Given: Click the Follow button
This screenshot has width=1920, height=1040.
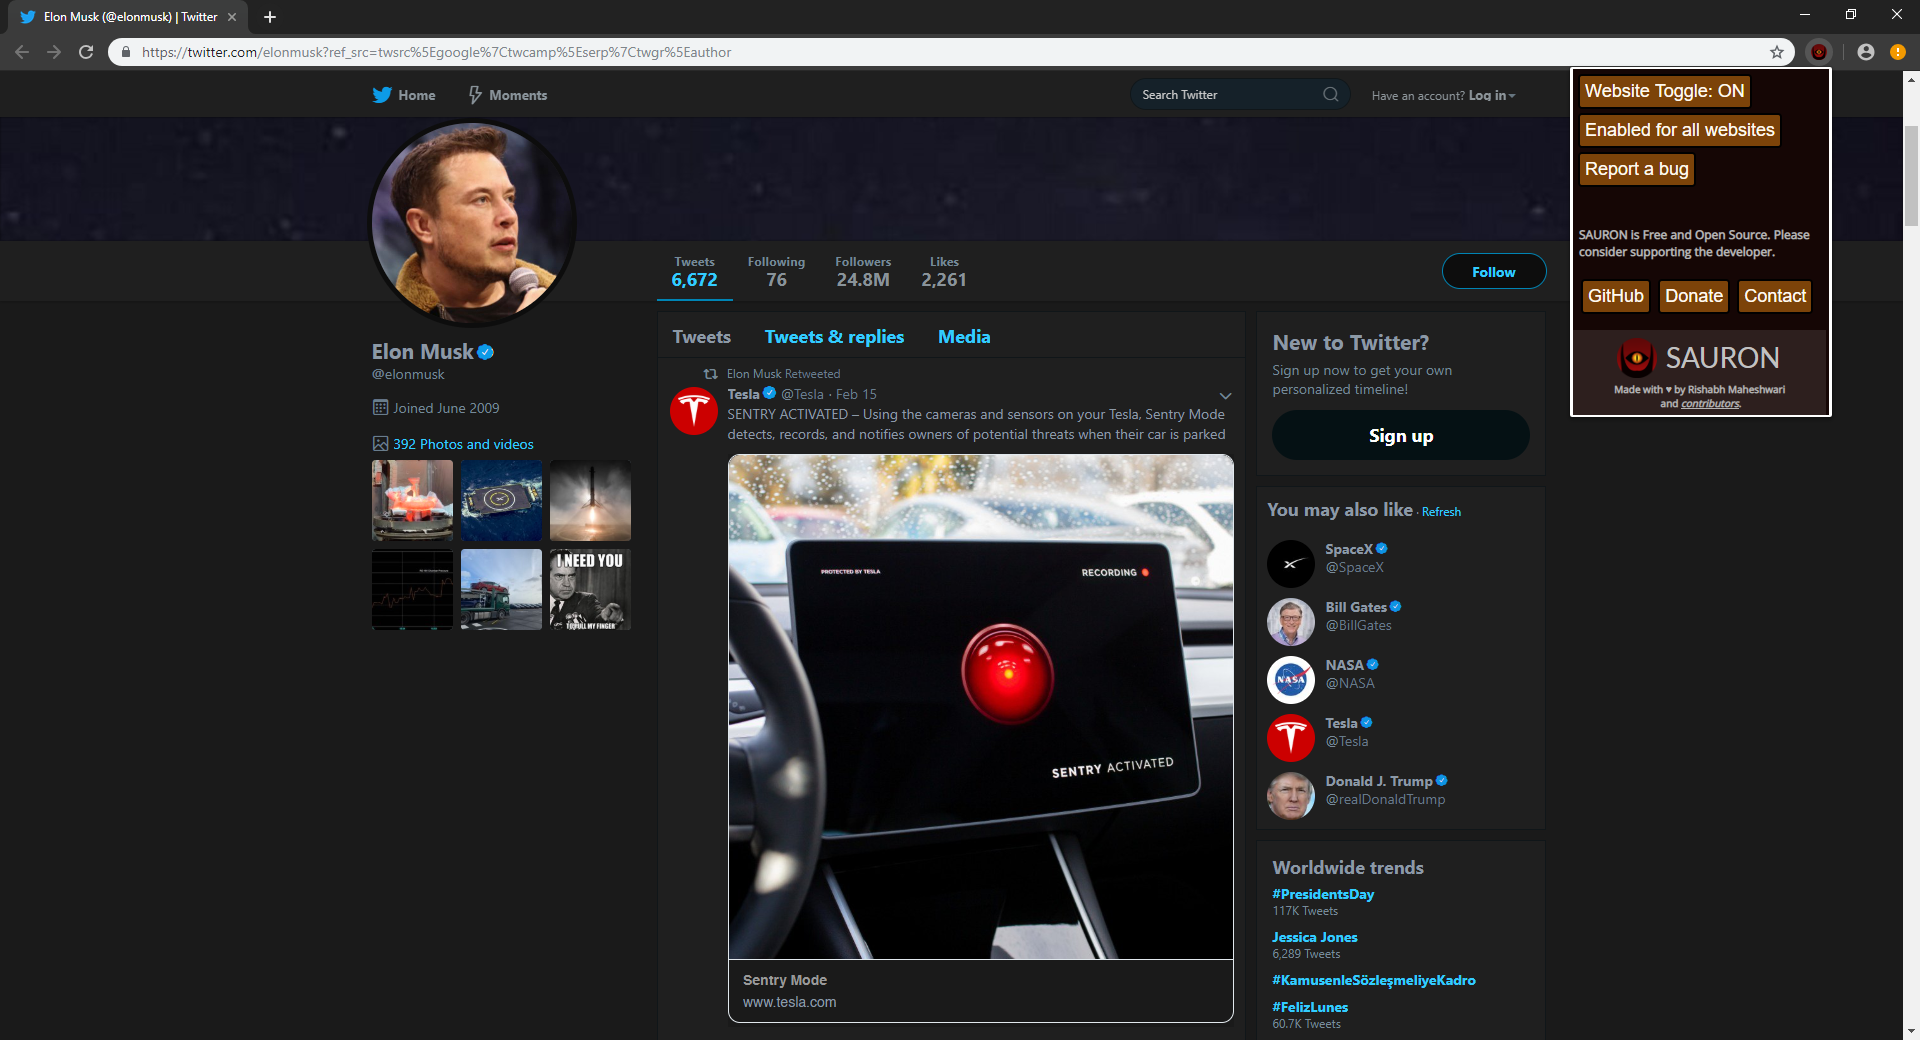Looking at the screenshot, I should tap(1493, 271).
